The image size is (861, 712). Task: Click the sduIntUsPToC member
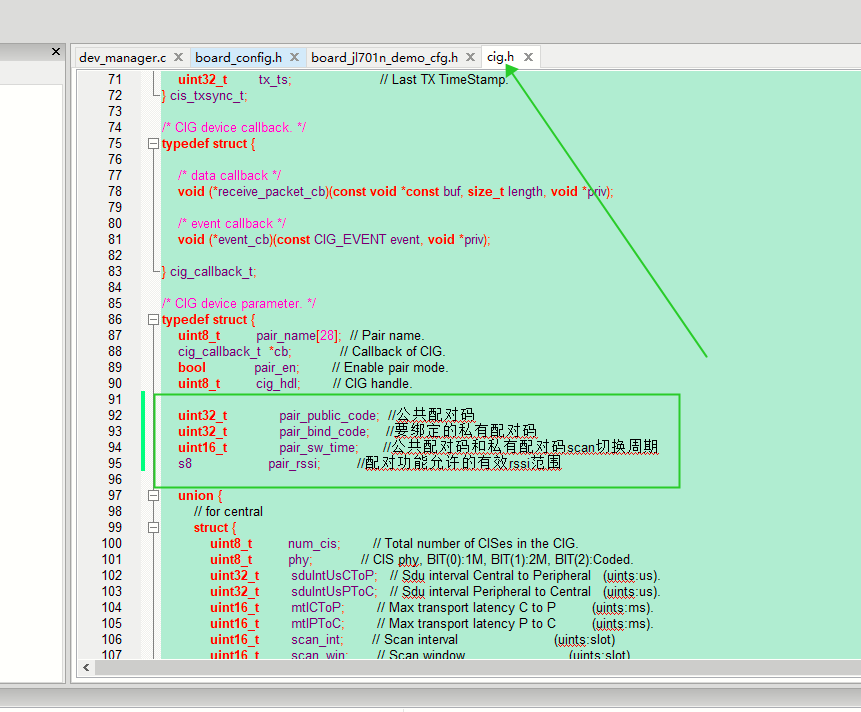(334, 592)
